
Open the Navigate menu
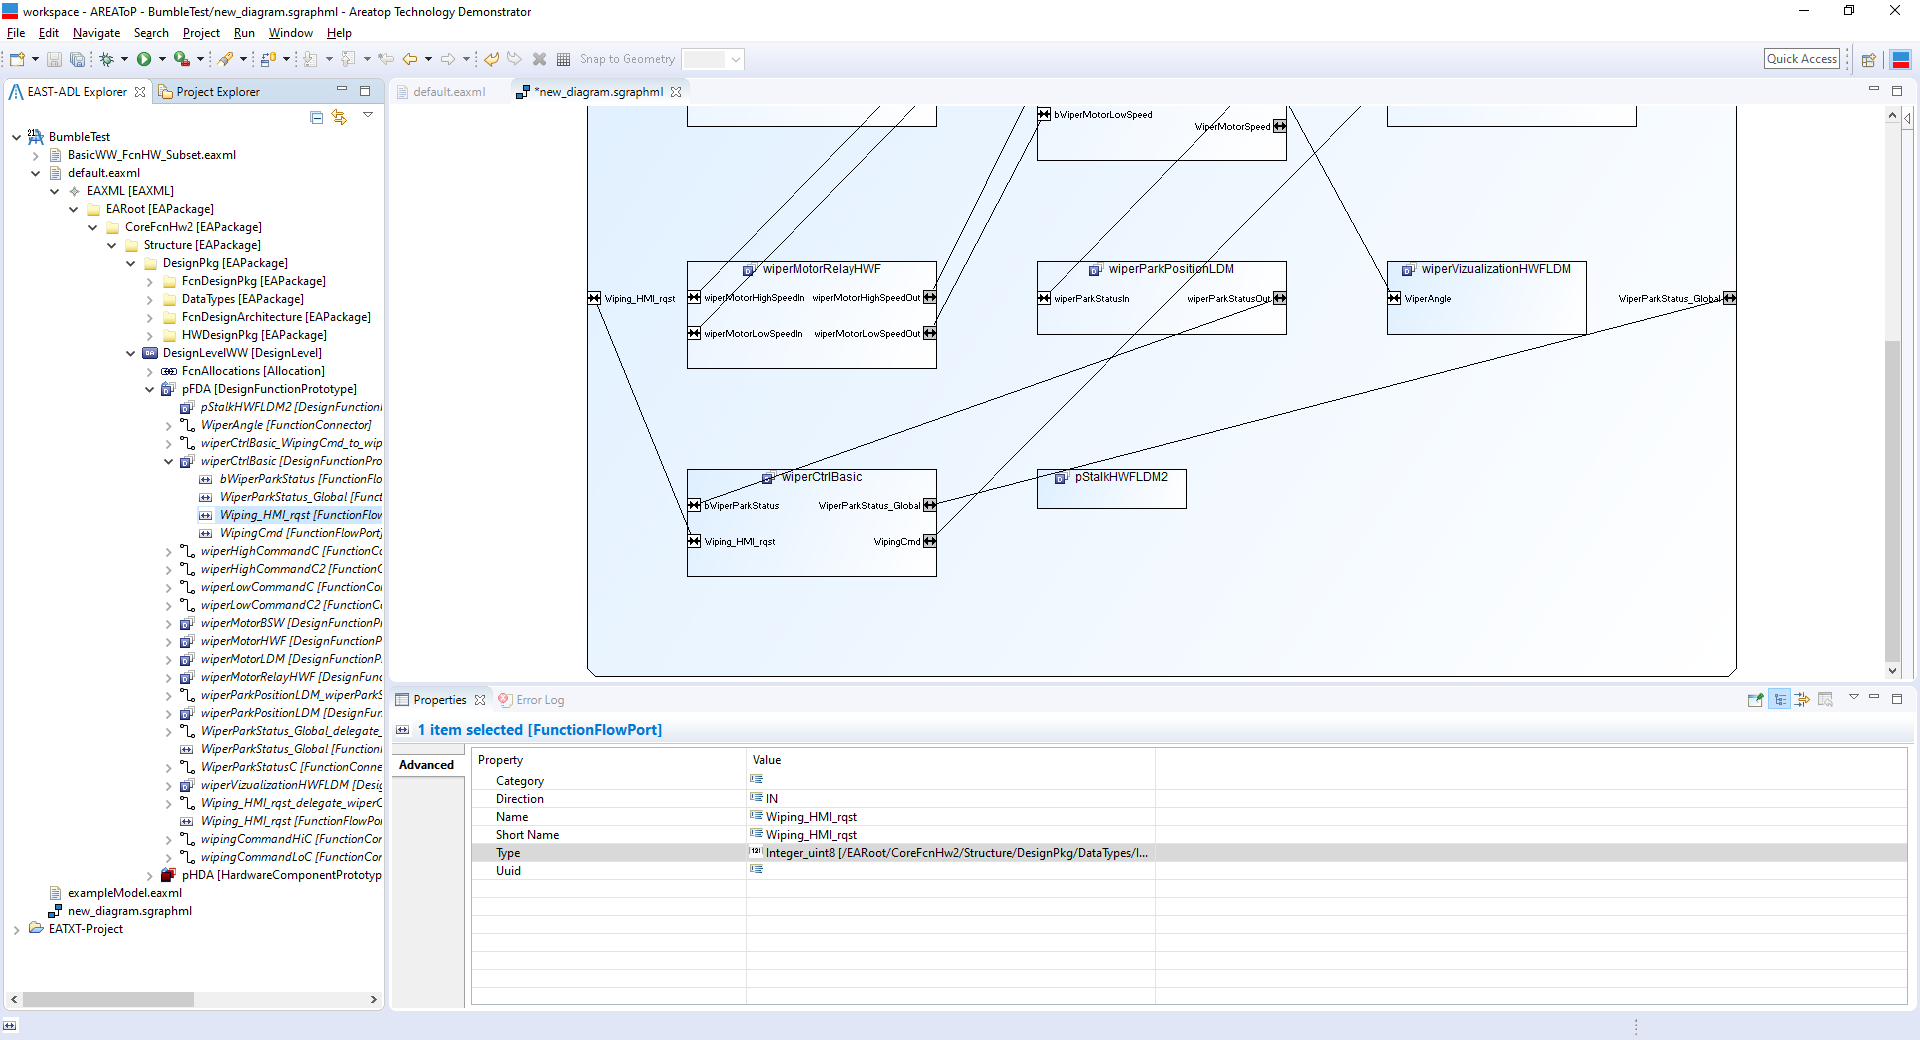[96, 33]
